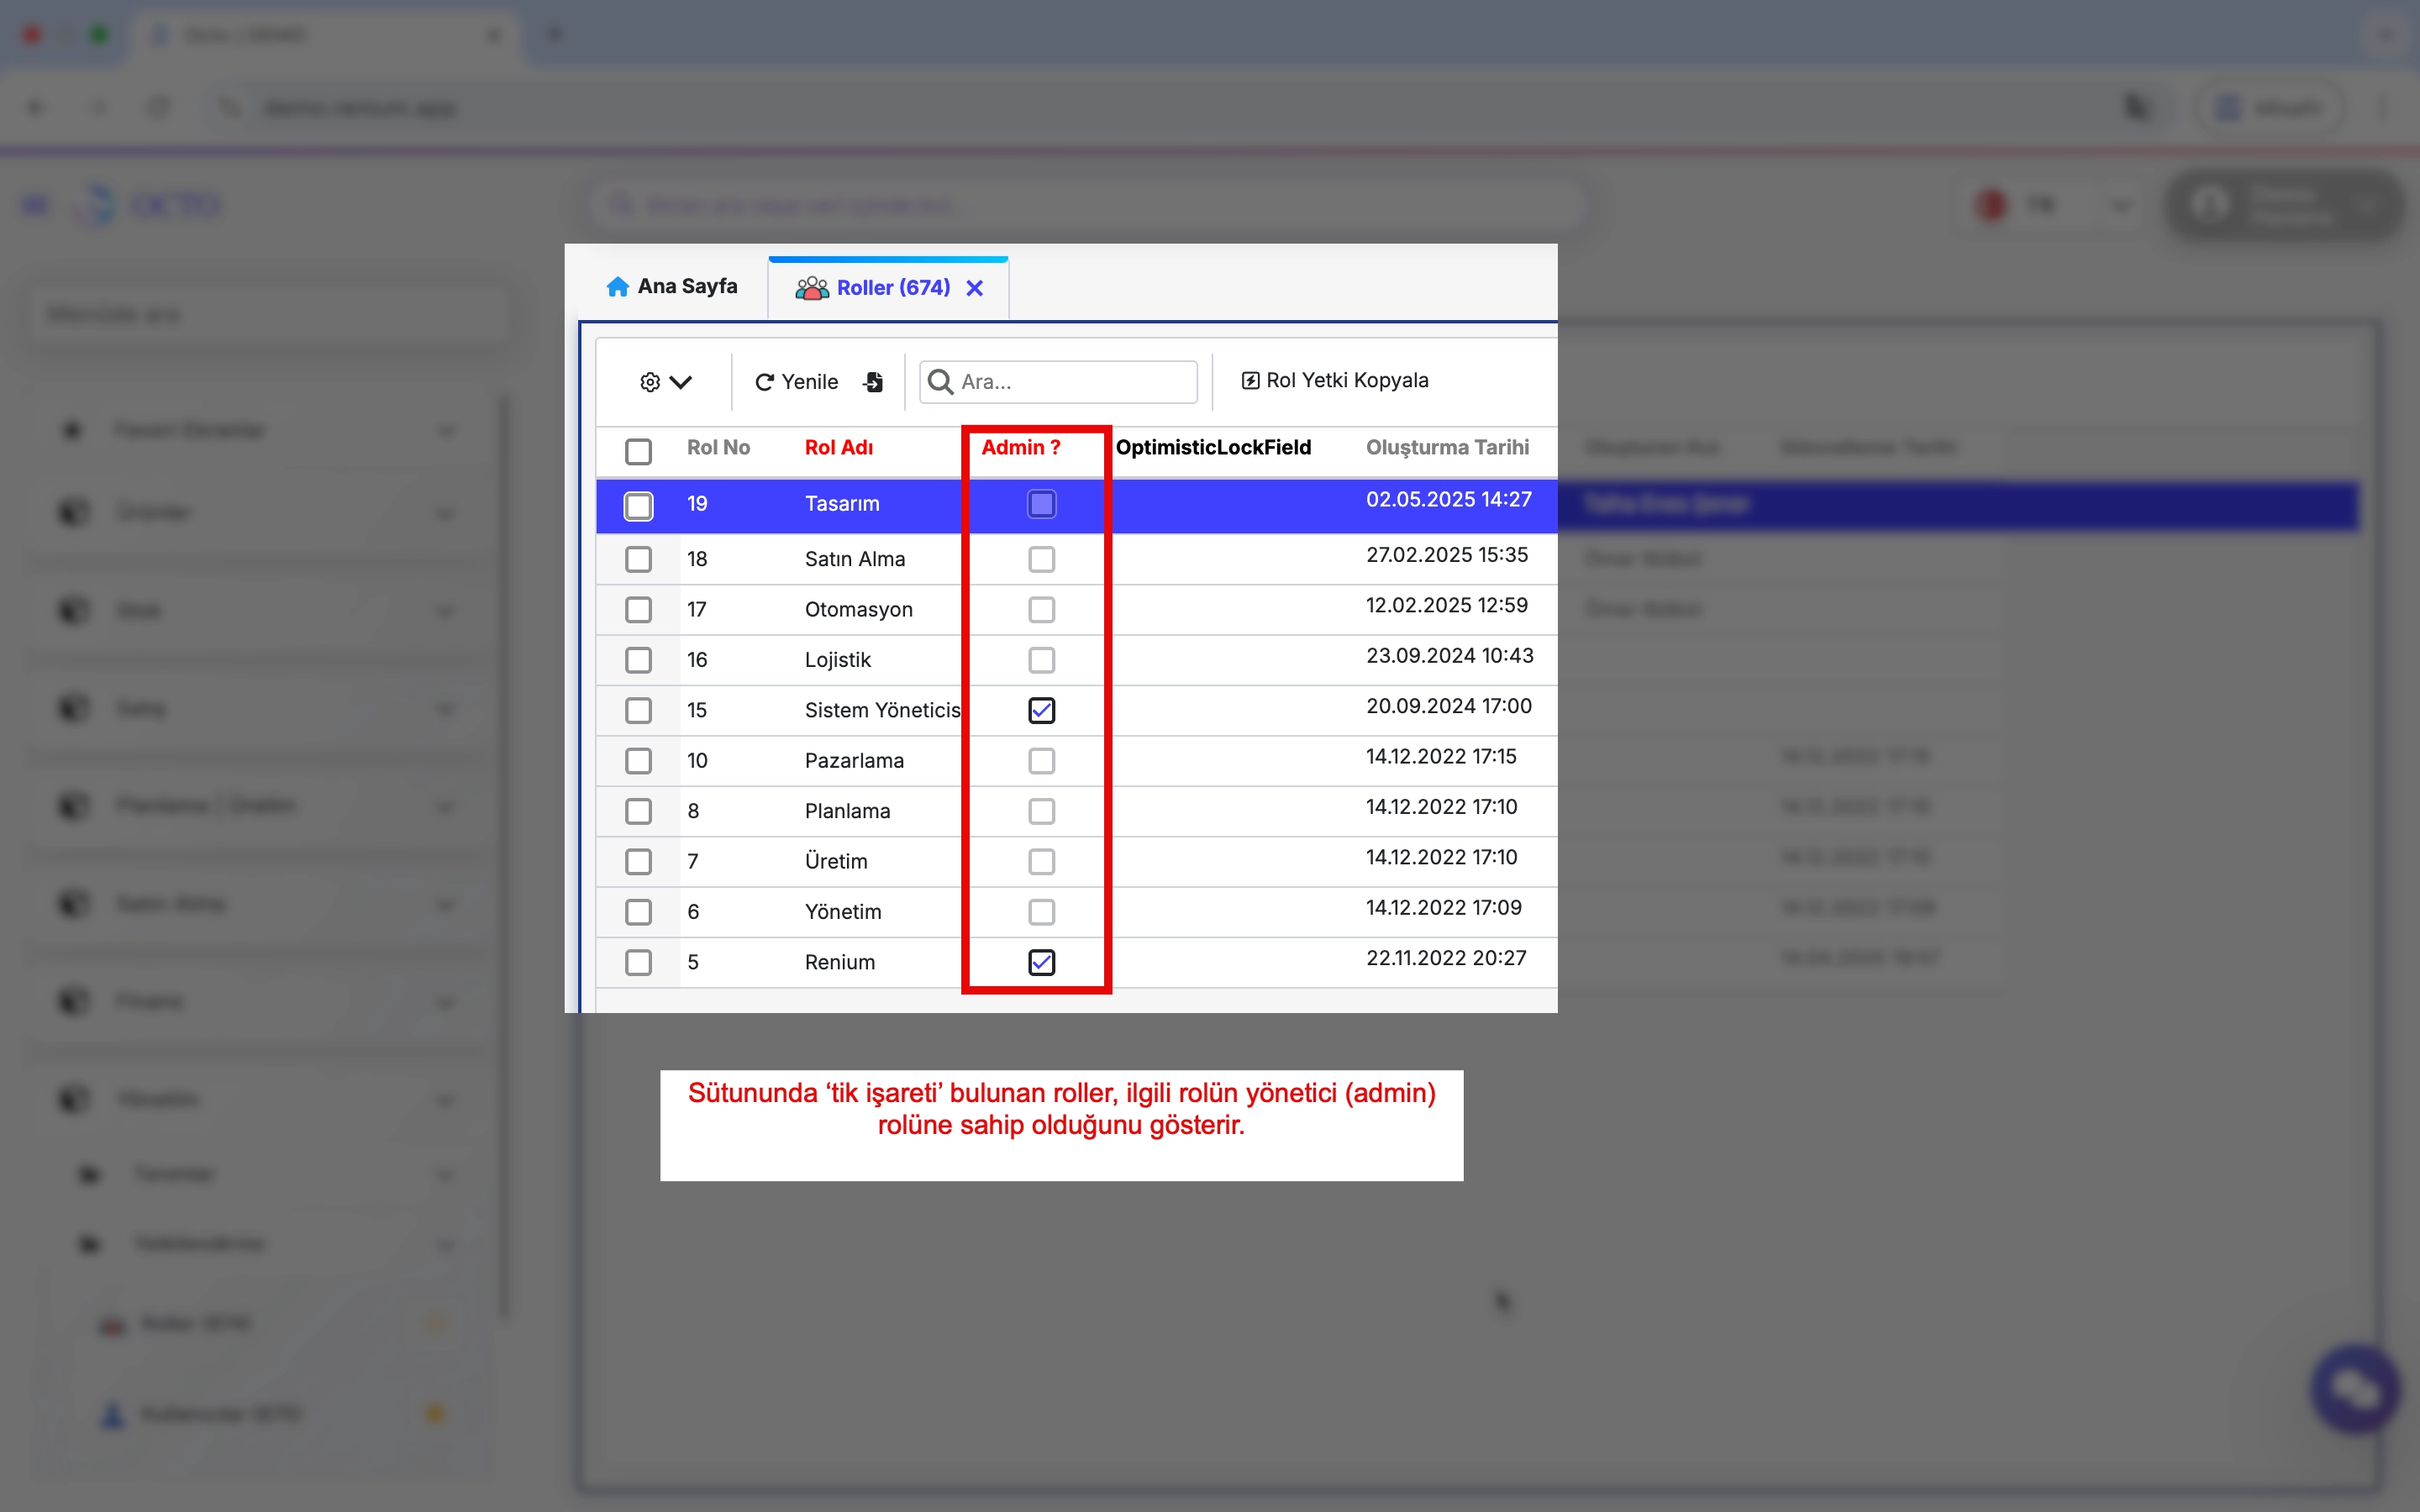
Task: Open the chat bubble button bottom right
Action: pos(2356,1388)
